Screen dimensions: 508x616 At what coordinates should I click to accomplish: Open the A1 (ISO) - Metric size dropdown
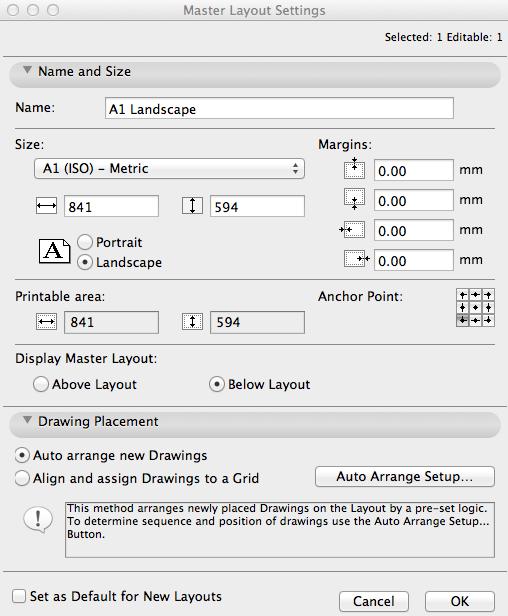pos(169,169)
